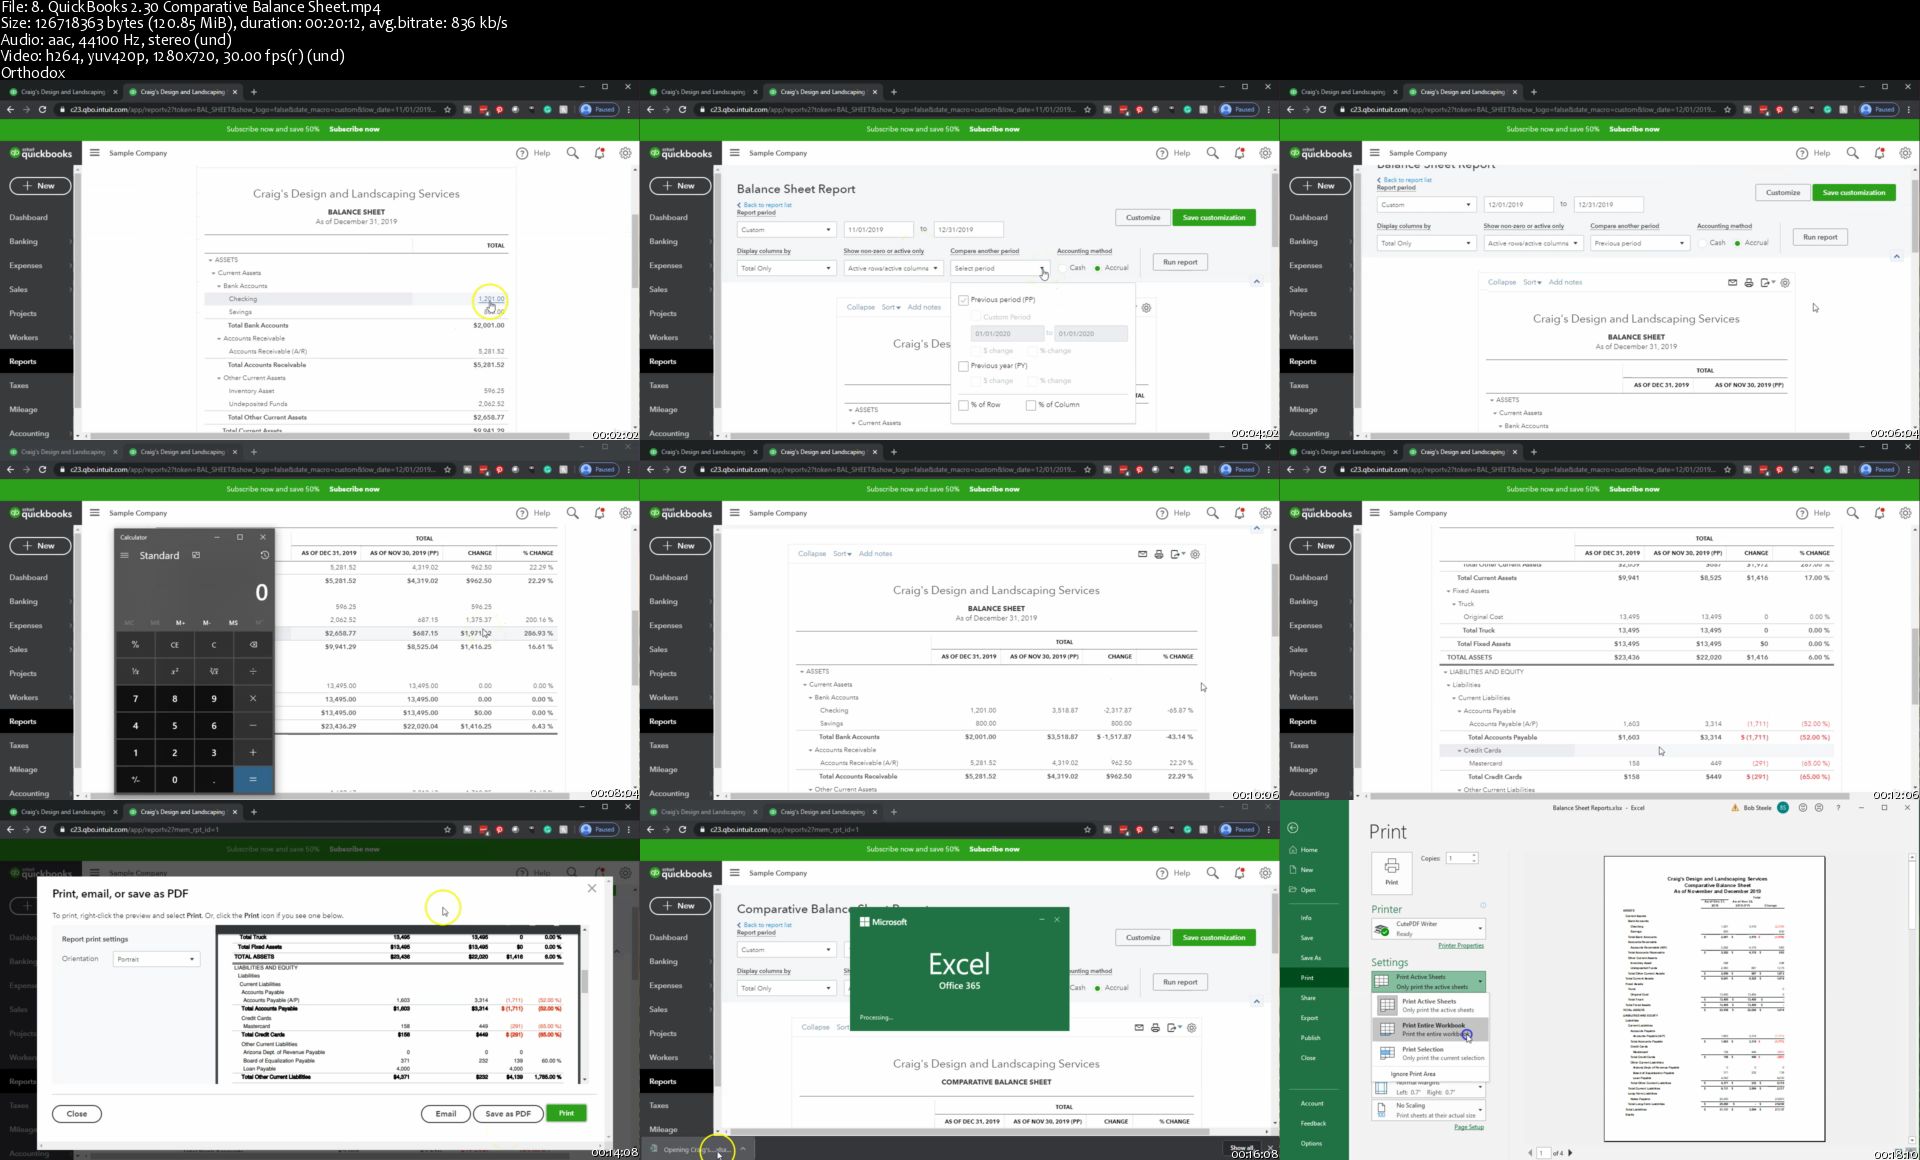Toggle Previous period (PP) checkbox
Viewport: 1920px width, 1160px height.
[x=964, y=300]
